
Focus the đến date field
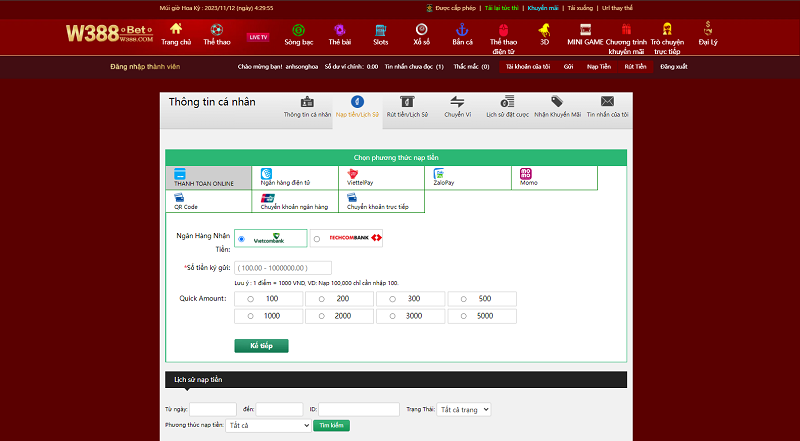pyautogui.click(x=279, y=409)
